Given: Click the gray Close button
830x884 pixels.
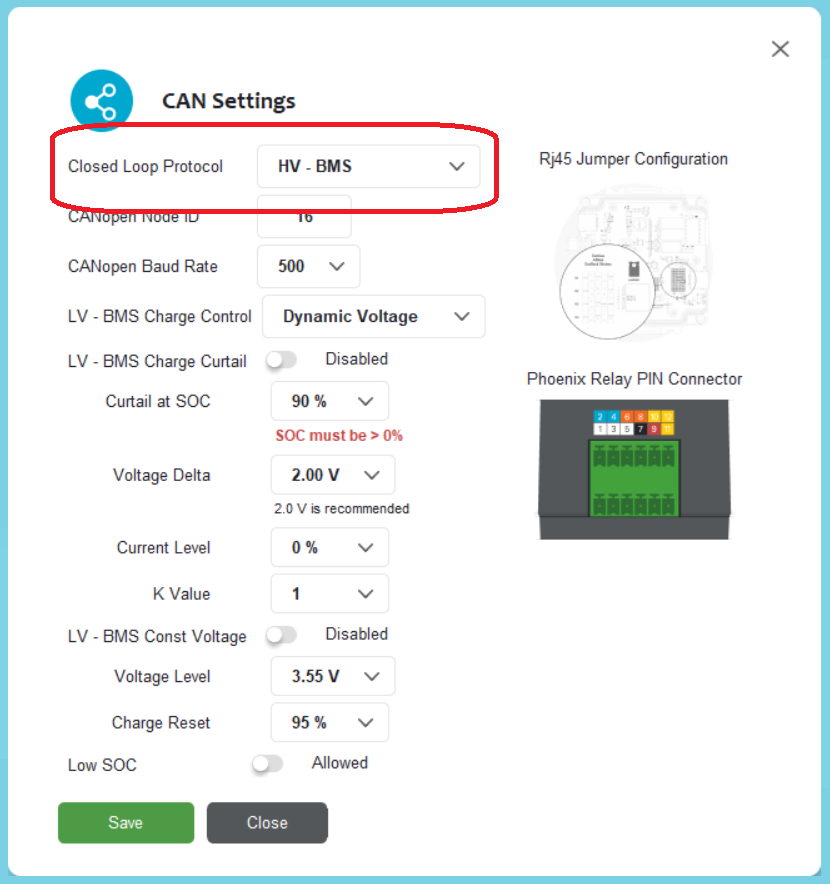Looking at the screenshot, I should pyautogui.click(x=267, y=823).
